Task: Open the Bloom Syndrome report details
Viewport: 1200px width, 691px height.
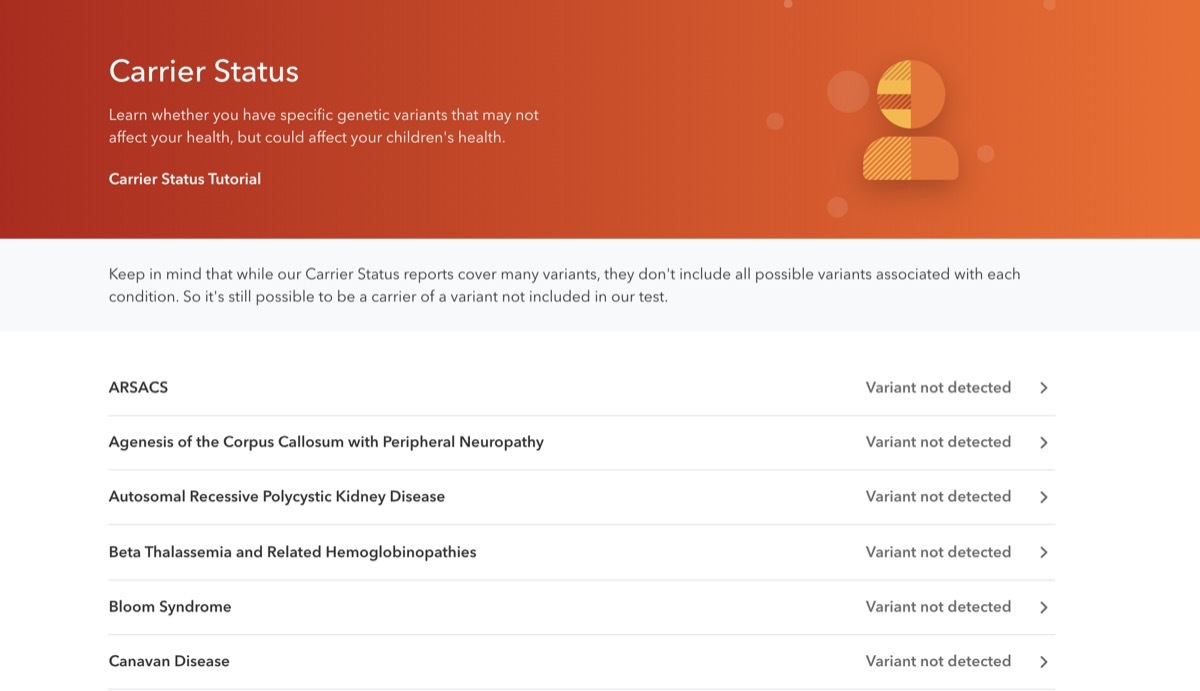Action: click(x=169, y=607)
